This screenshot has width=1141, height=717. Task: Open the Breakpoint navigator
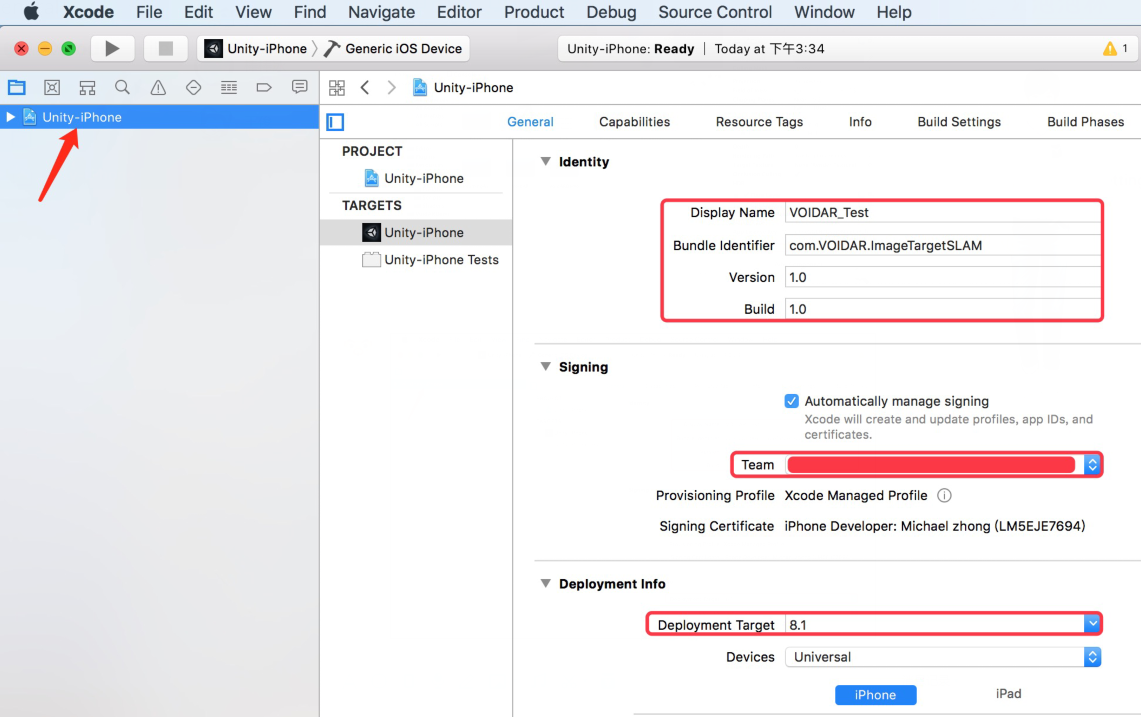pyautogui.click(x=264, y=87)
